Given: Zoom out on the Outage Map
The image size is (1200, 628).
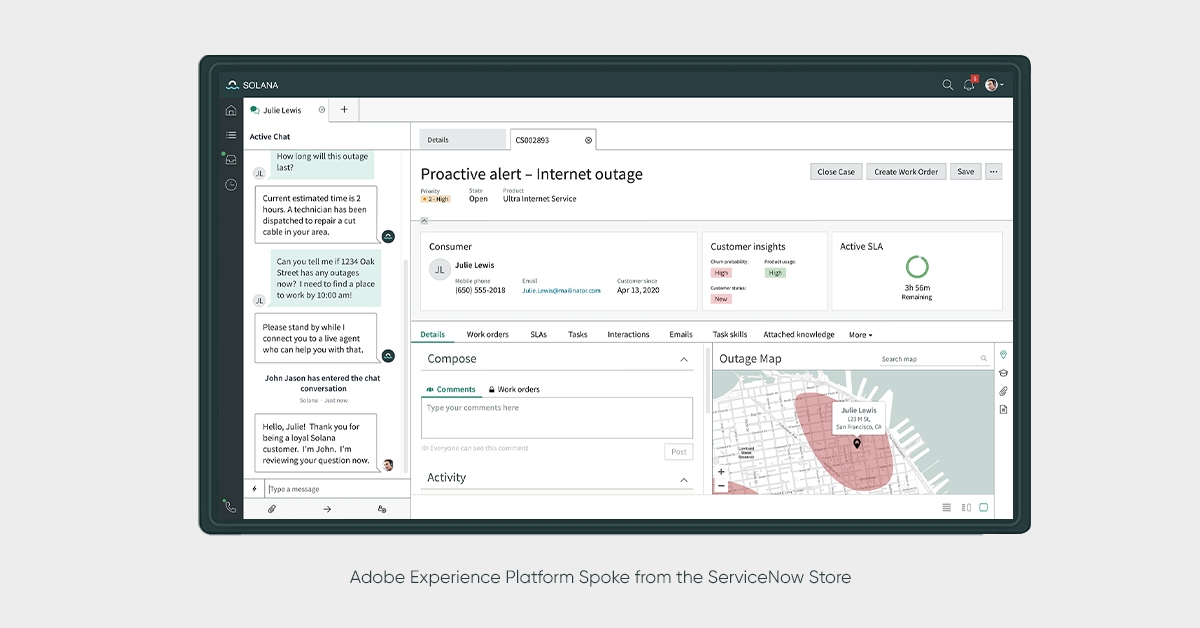Looking at the screenshot, I should pyautogui.click(x=721, y=486).
